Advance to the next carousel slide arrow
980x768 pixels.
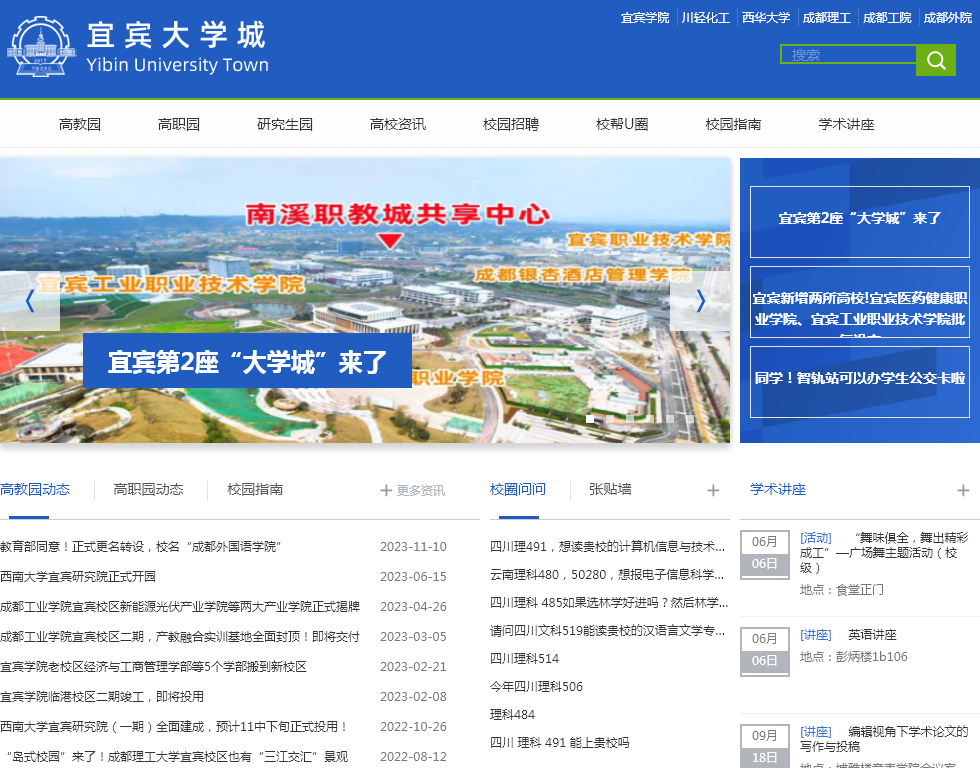[700, 301]
